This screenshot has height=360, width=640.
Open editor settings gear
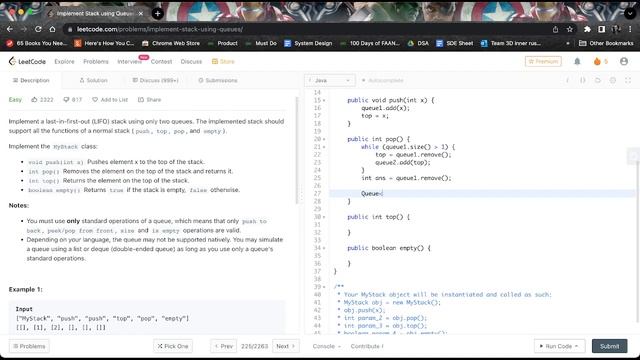613,80
